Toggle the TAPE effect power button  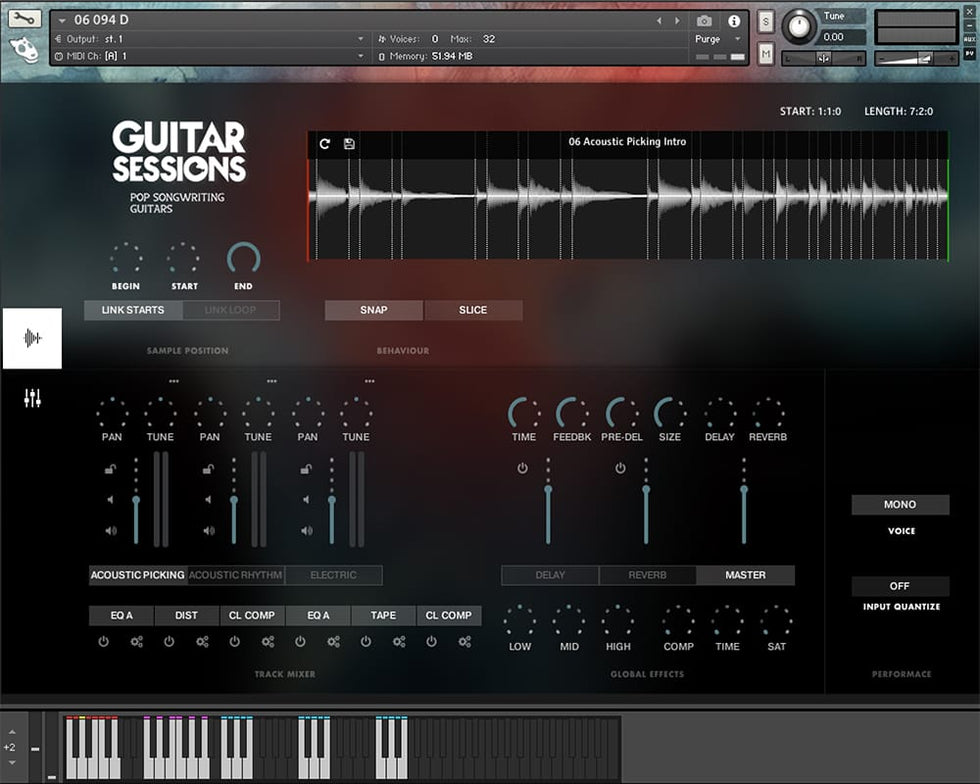click(366, 642)
